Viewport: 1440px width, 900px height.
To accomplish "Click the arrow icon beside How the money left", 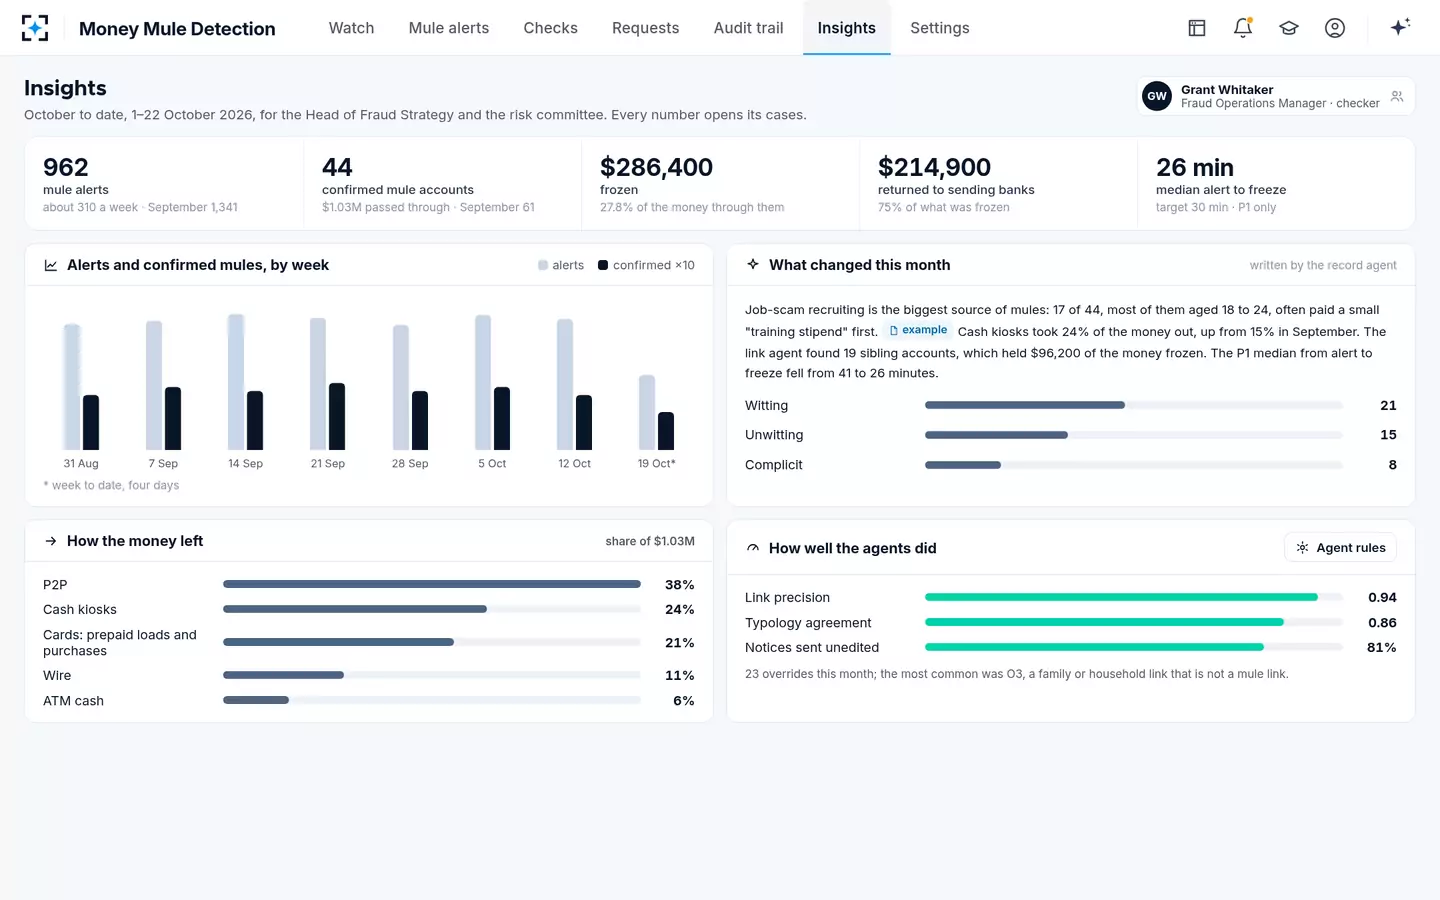I will click(51, 541).
